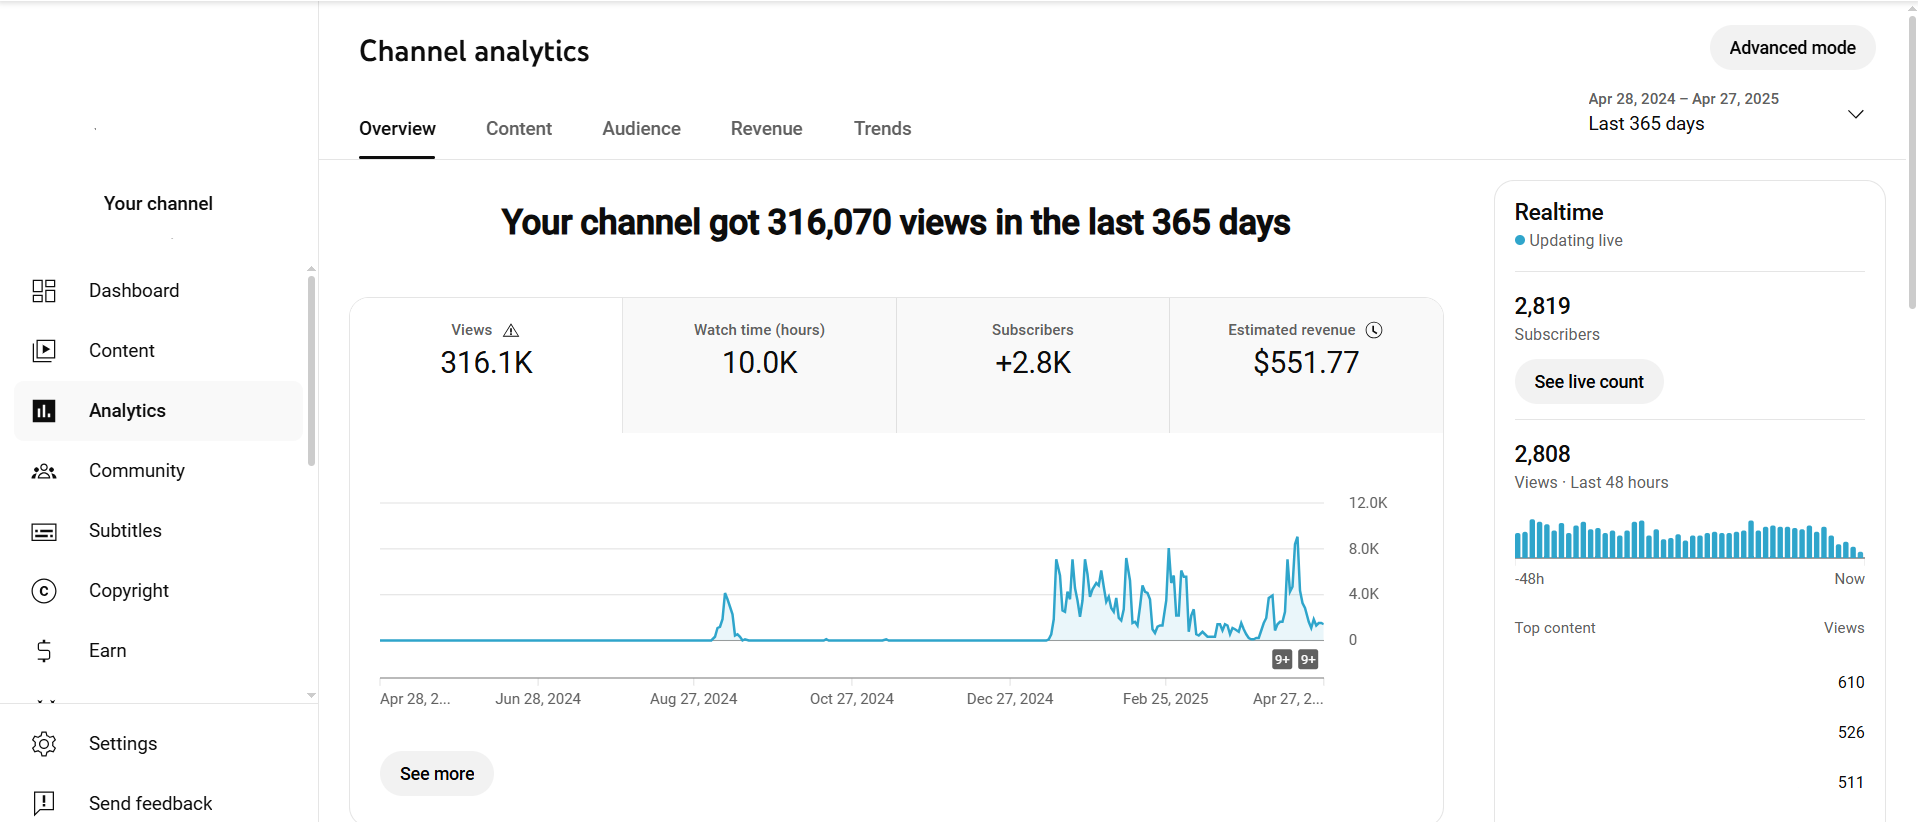The width and height of the screenshot is (1918, 822).
Task: Click the clock icon beside Estimated revenue
Action: (1374, 330)
